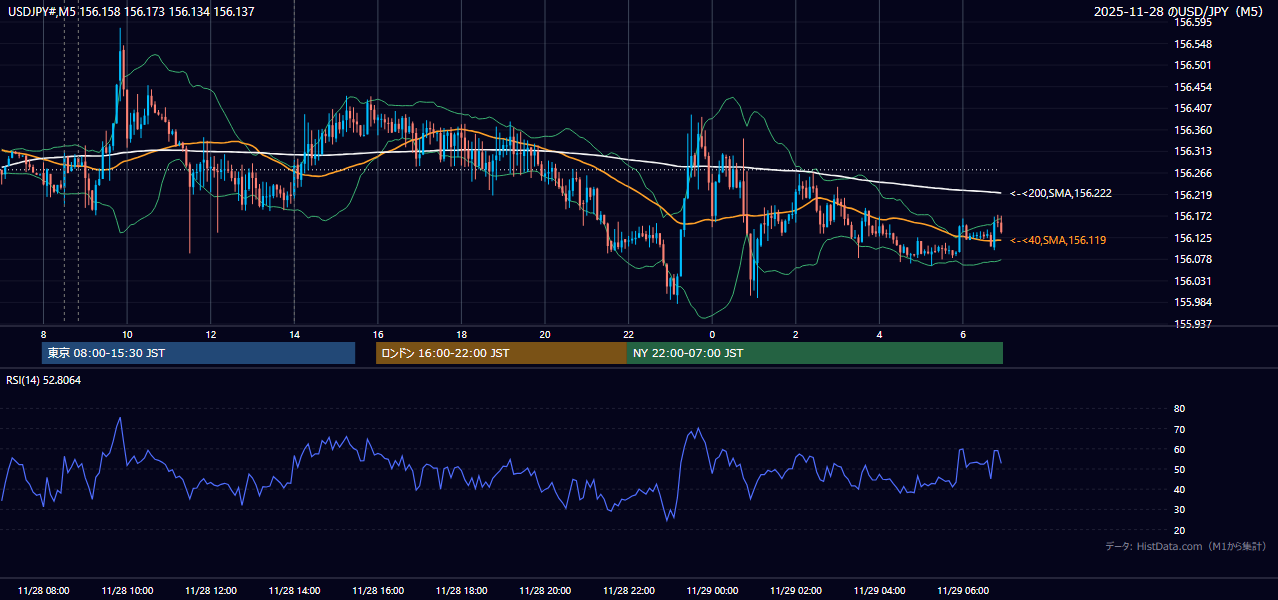Click RSI axis level 60

(1180, 449)
